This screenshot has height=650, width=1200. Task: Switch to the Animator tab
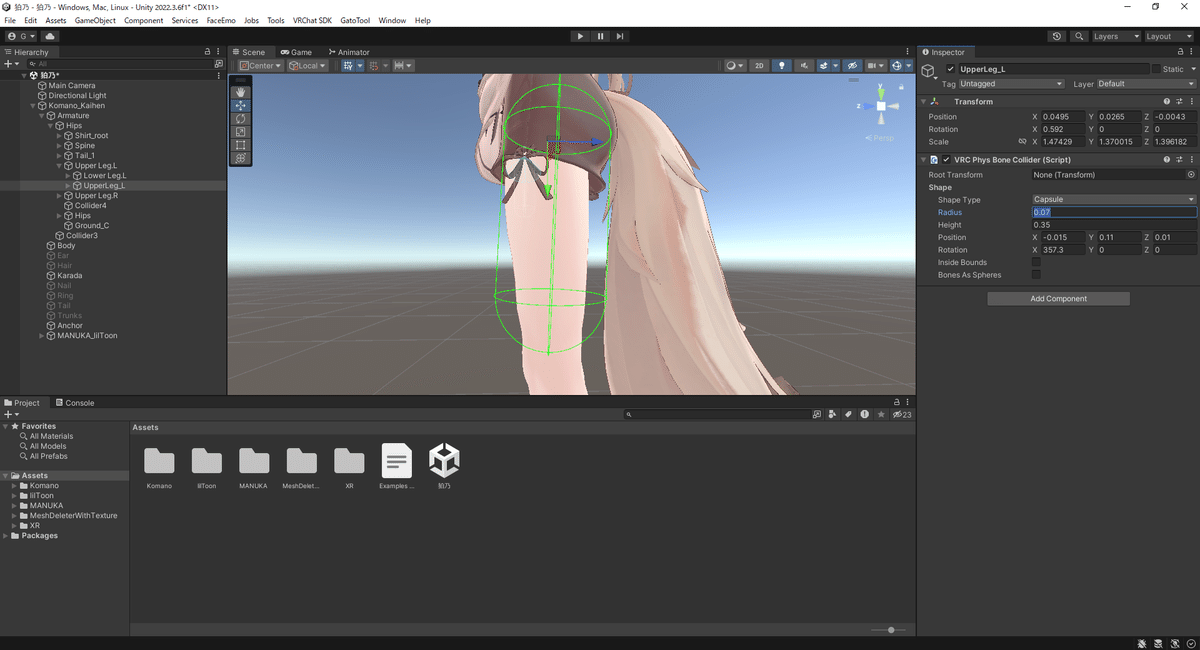(348, 52)
